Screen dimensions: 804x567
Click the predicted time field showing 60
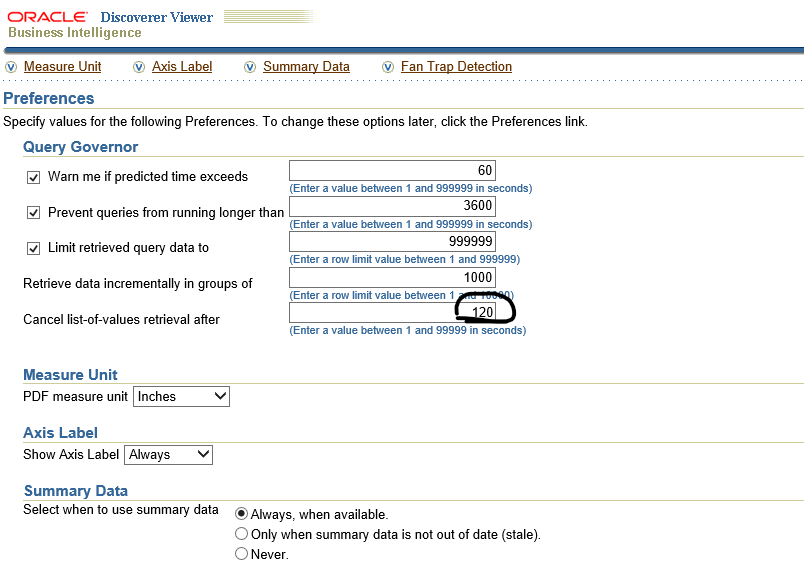point(392,171)
